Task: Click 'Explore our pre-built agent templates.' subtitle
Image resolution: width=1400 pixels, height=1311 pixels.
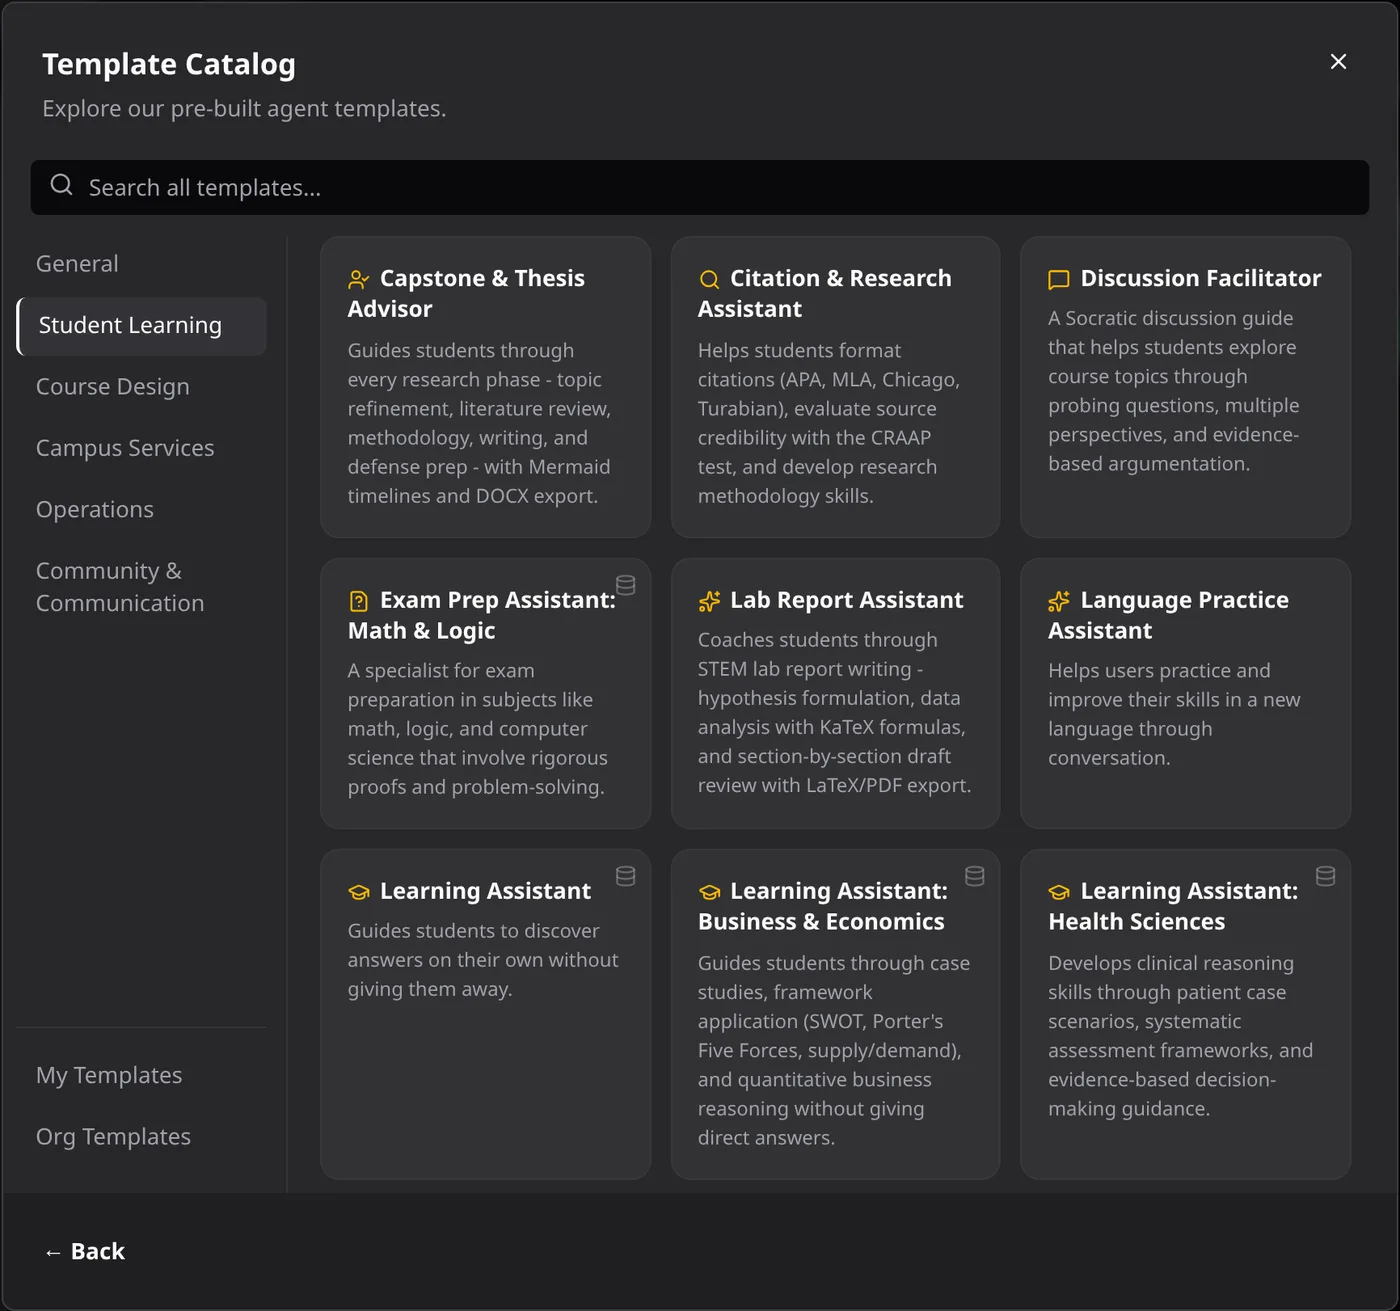Action: [x=244, y=109]
